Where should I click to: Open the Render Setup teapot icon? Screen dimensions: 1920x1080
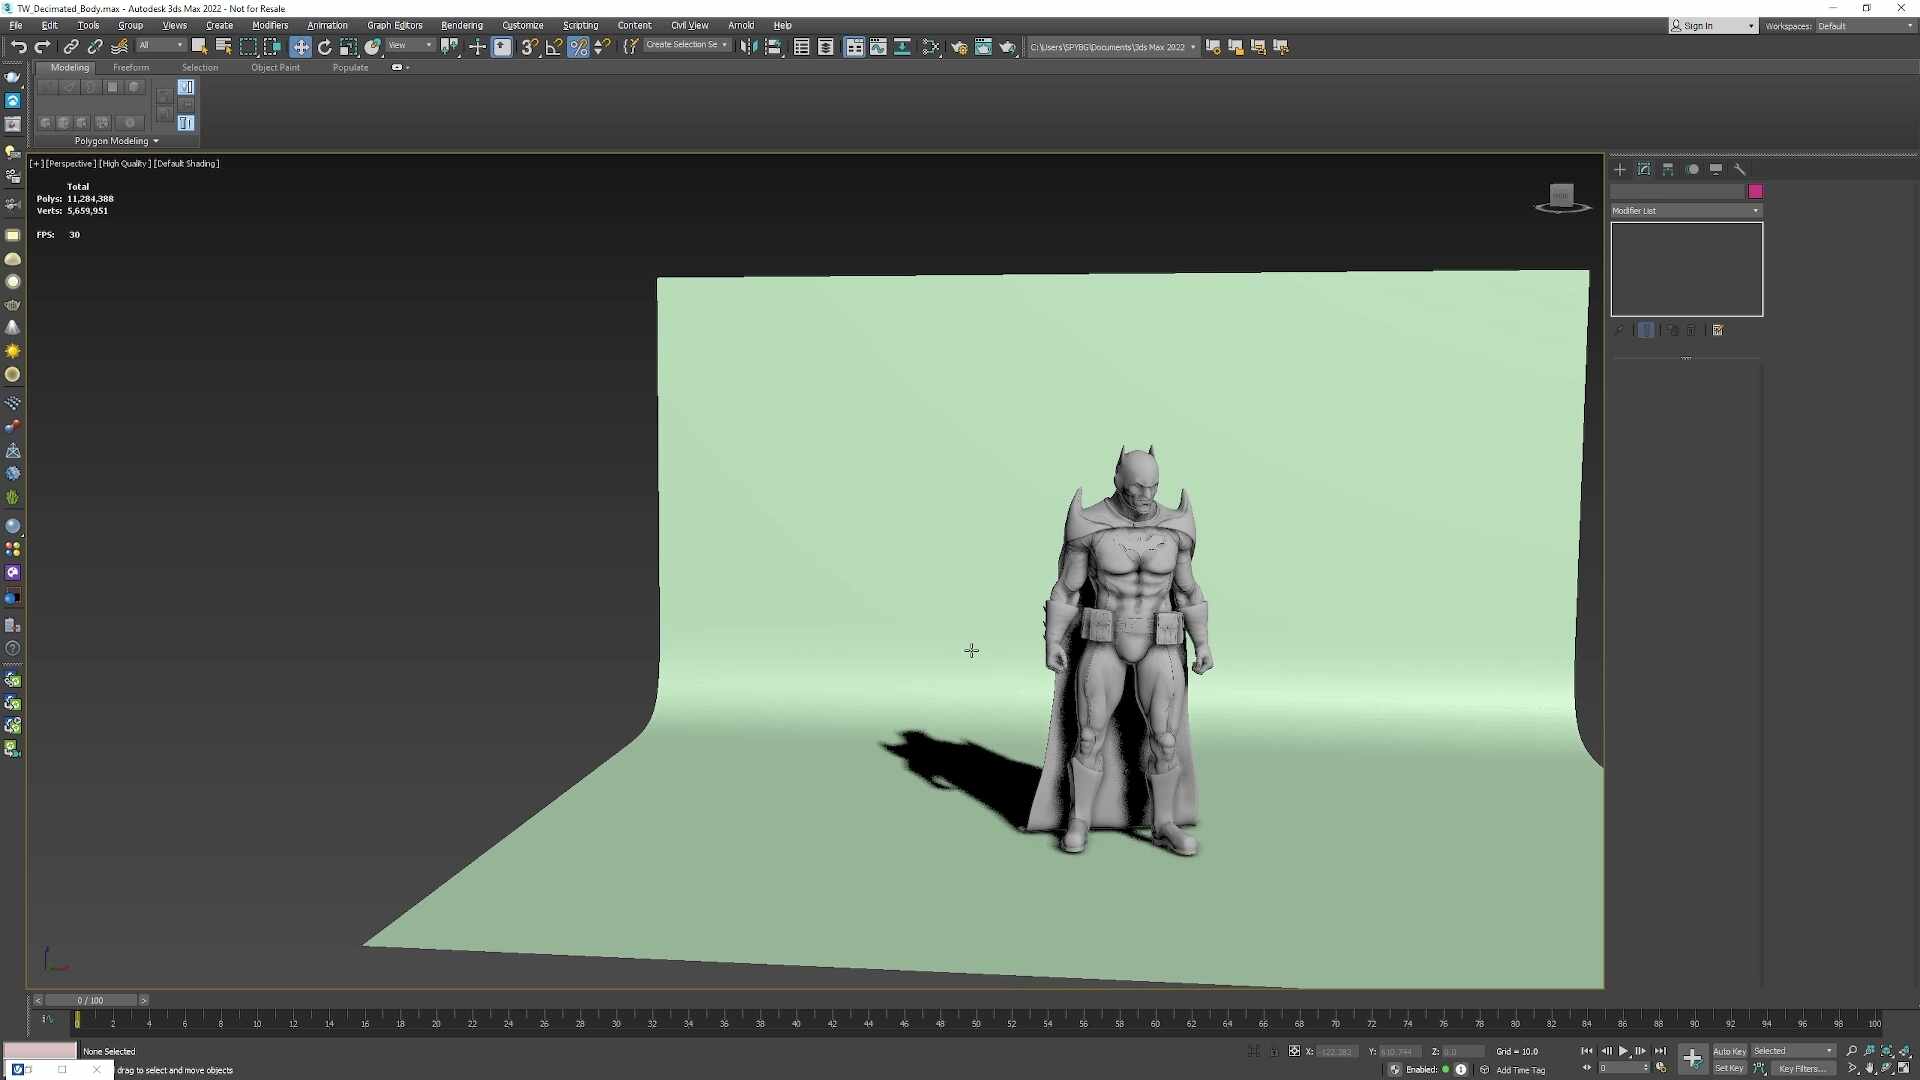(x=959, y=47)
